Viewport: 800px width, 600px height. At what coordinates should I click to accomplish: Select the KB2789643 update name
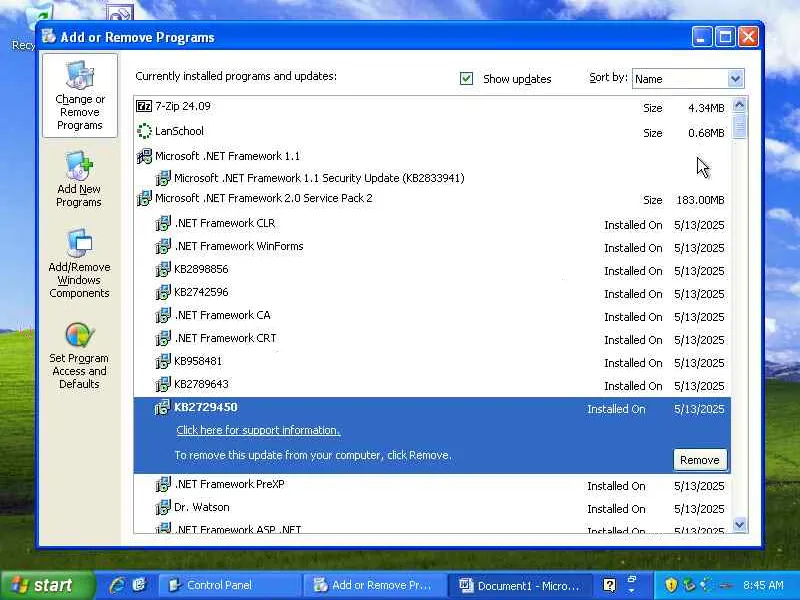click(x=201, y=384)
